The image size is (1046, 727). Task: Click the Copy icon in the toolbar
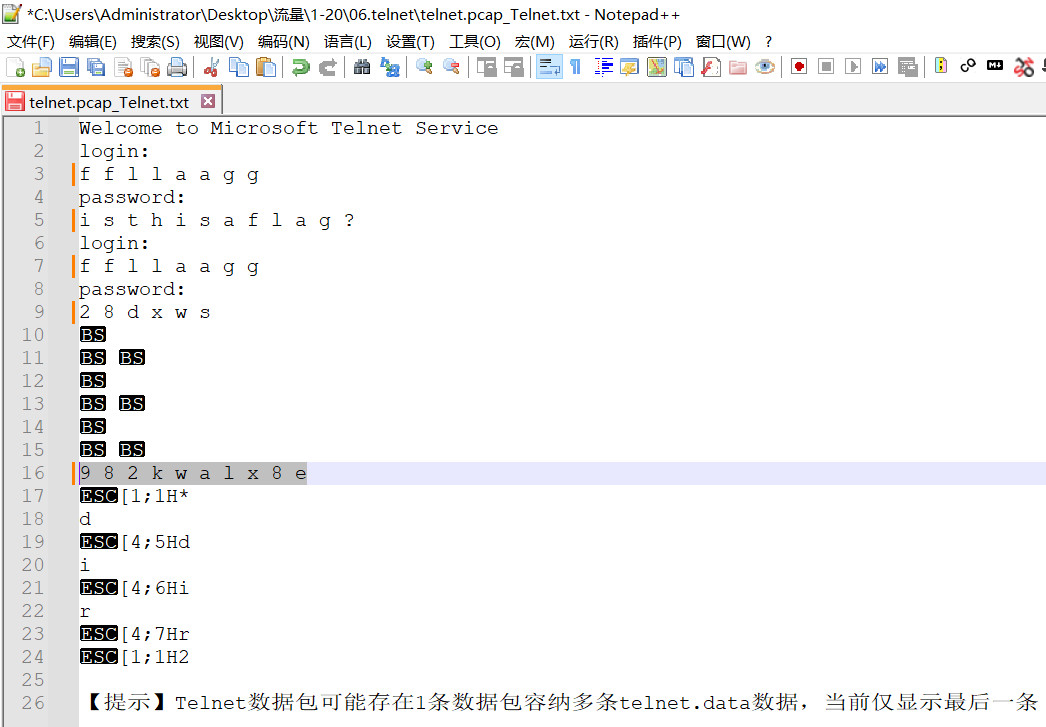coord(239,67)
